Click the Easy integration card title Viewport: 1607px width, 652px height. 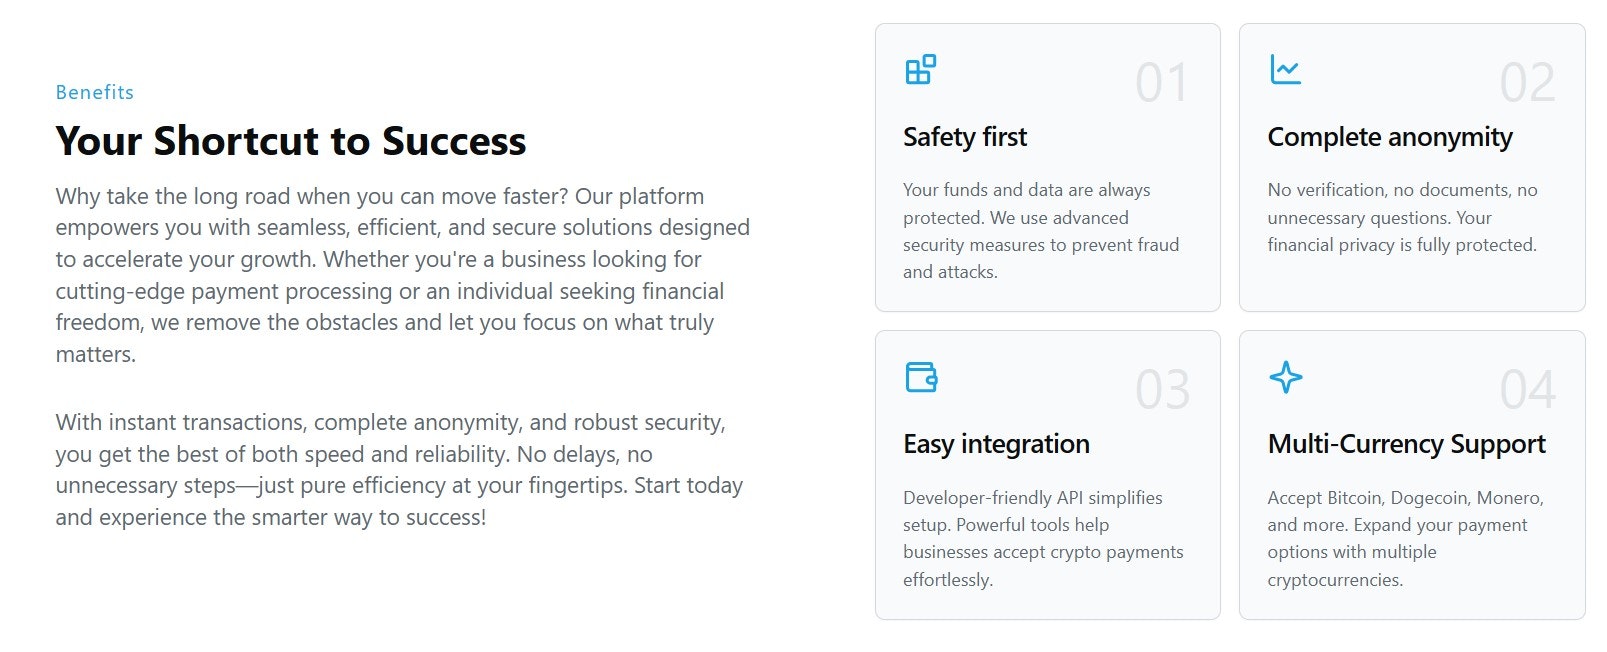(996, 444)
